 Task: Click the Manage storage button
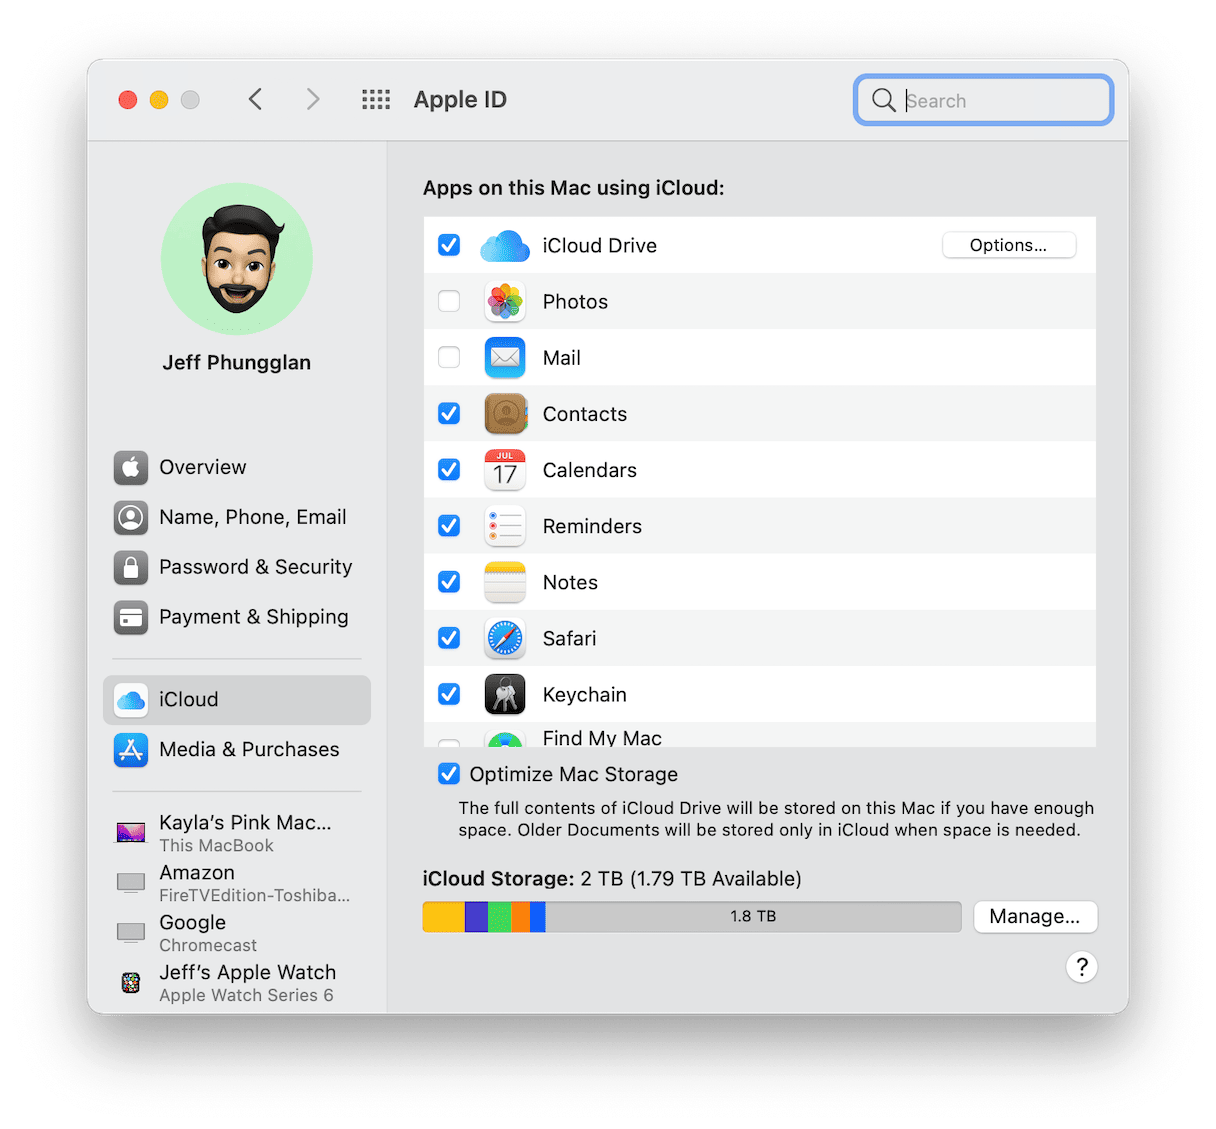point(1035,916)
